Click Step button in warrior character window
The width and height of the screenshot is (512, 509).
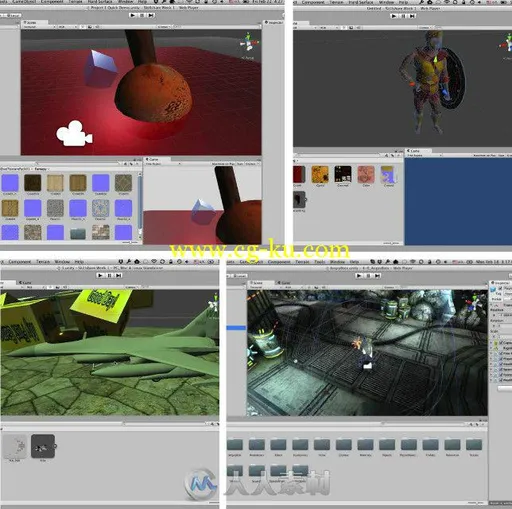tap(412, 16)
